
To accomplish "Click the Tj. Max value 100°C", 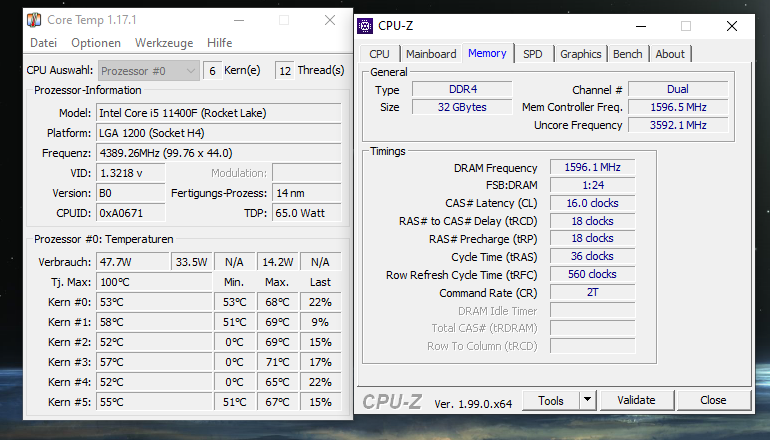I will pyautogui.click(x=154, y=282).
